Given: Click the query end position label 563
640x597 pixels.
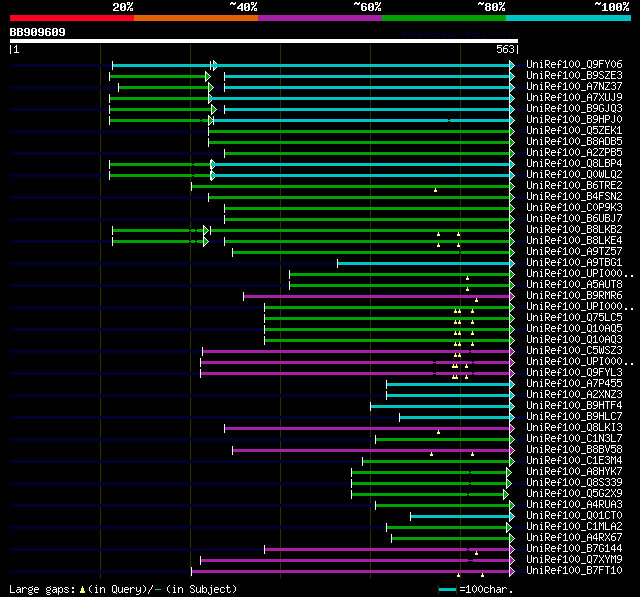Looking at the screenshot, I should coord(505,49).
